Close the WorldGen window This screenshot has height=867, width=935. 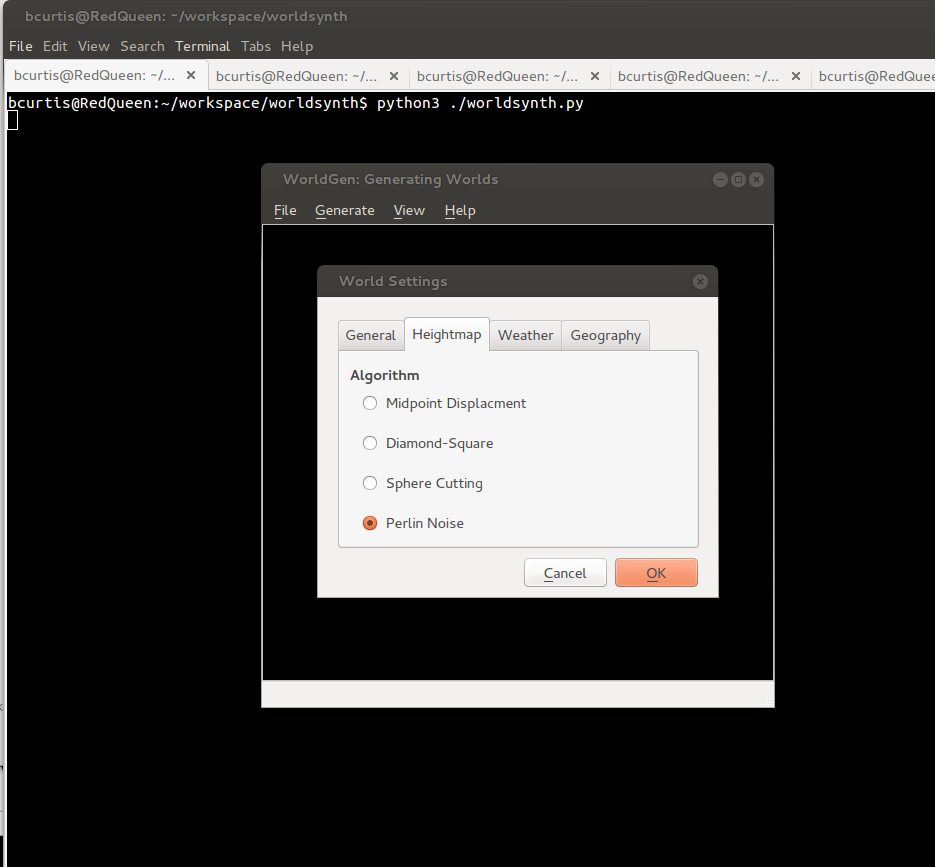(x=756, y=180)
